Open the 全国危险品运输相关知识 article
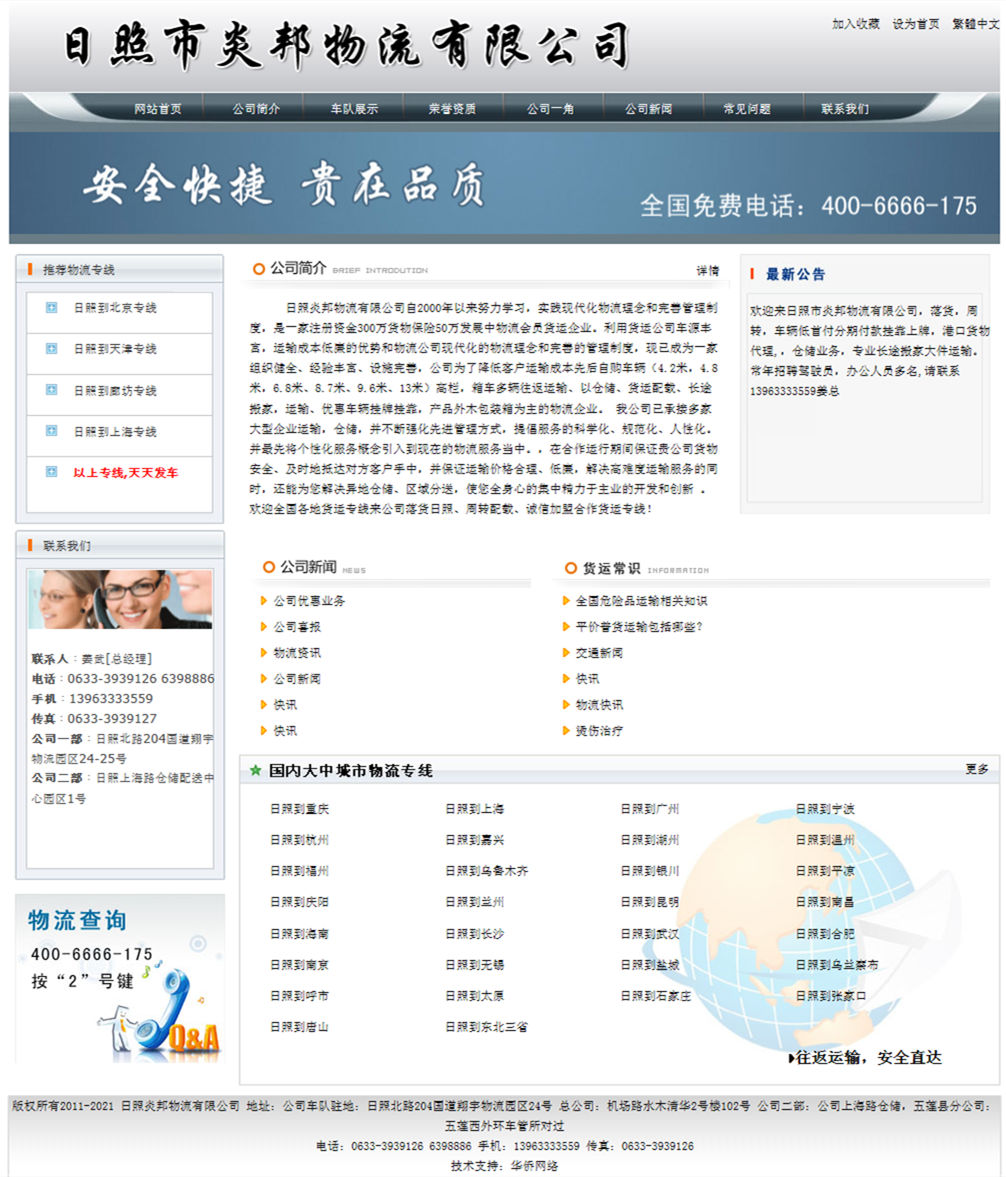 pyautogui.click(x=641, y=601)
